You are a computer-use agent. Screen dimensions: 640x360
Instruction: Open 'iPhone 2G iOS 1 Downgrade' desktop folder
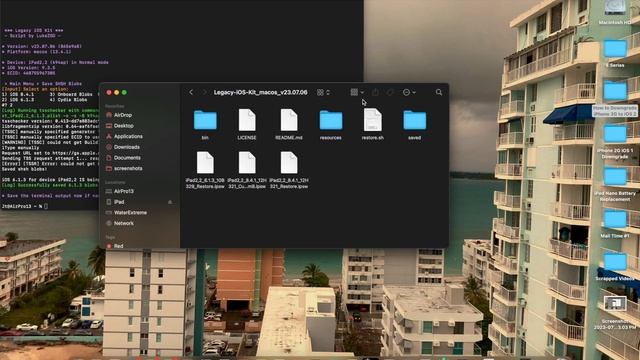click(x=615, y=133)
